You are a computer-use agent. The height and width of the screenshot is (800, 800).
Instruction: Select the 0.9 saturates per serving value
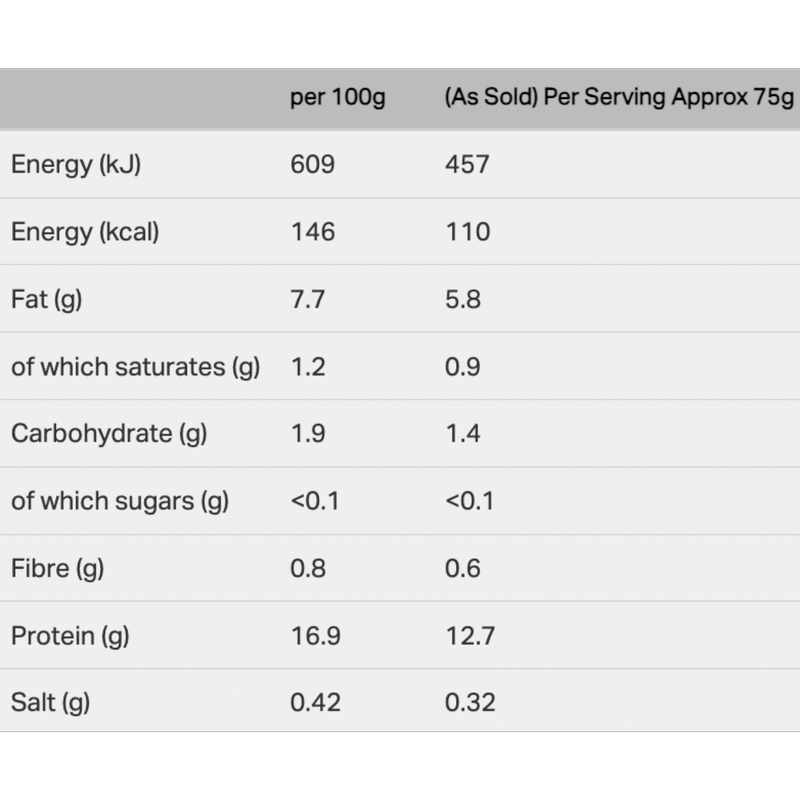coord(462,367)
